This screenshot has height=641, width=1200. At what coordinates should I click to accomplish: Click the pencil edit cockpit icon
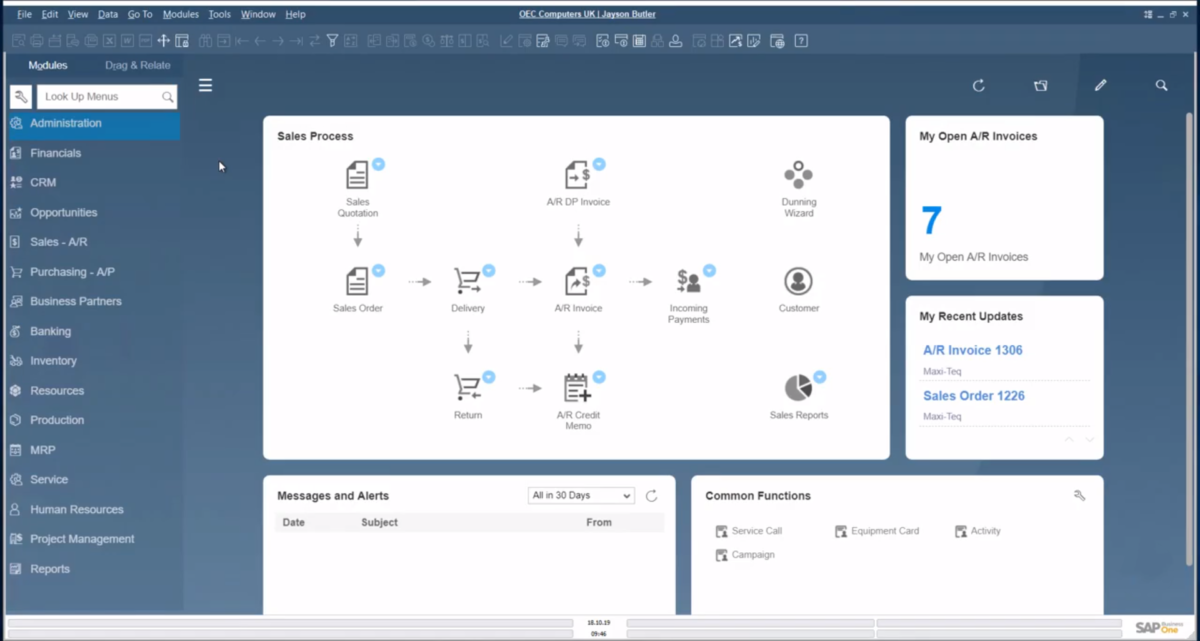click(1100, 86)
